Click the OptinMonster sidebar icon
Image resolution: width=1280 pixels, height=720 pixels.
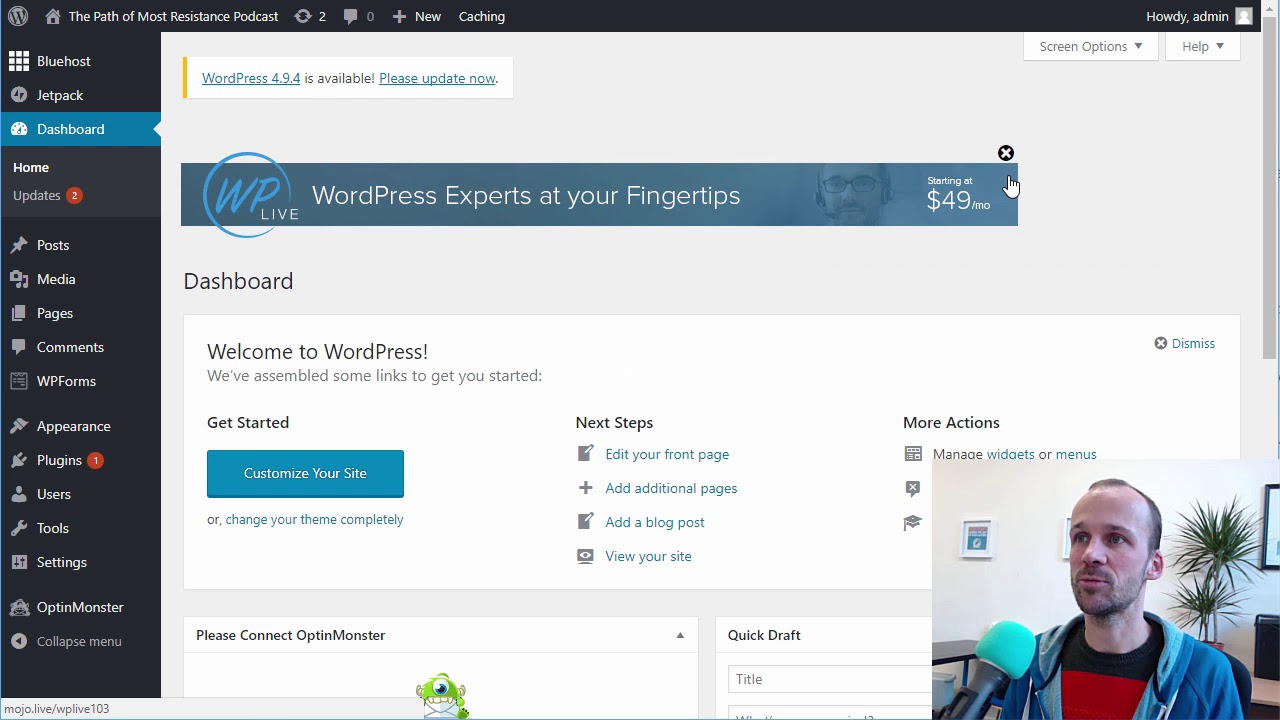click(x=19, y=607)
